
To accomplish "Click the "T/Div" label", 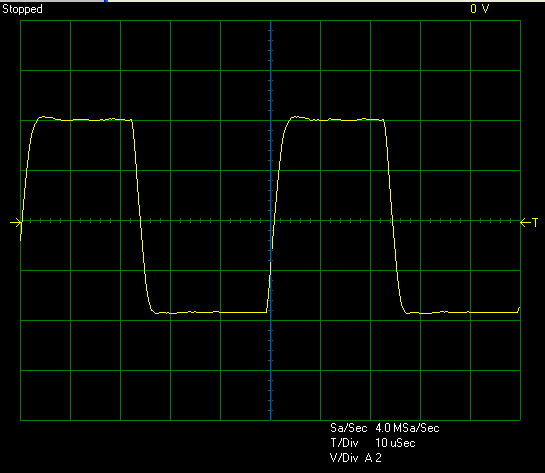I will (344, 443).
